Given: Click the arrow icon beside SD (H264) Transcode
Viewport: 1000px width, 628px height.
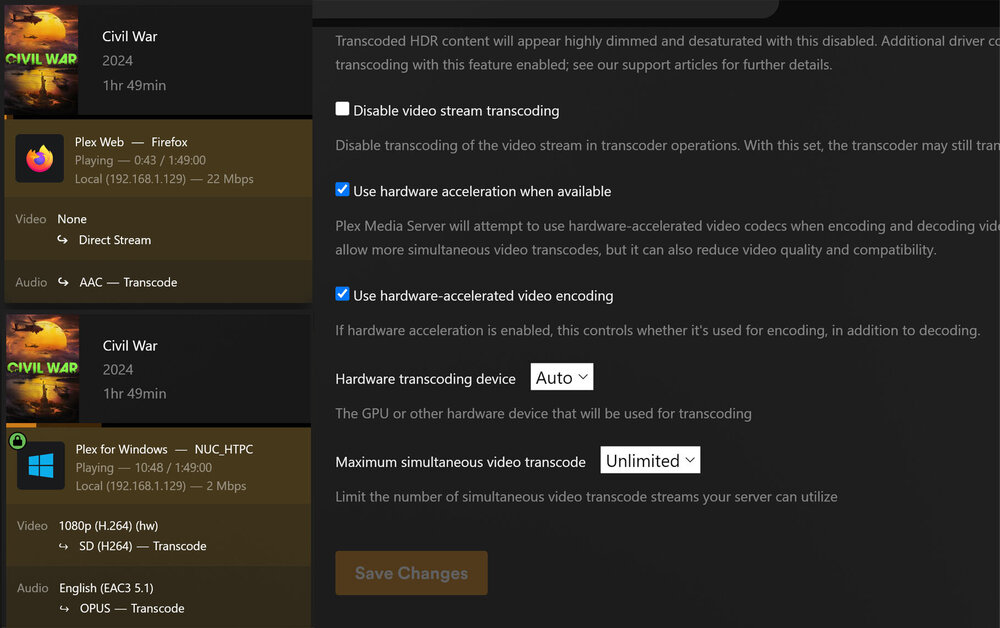Looking at the screenshot, I should coord(64,546).
